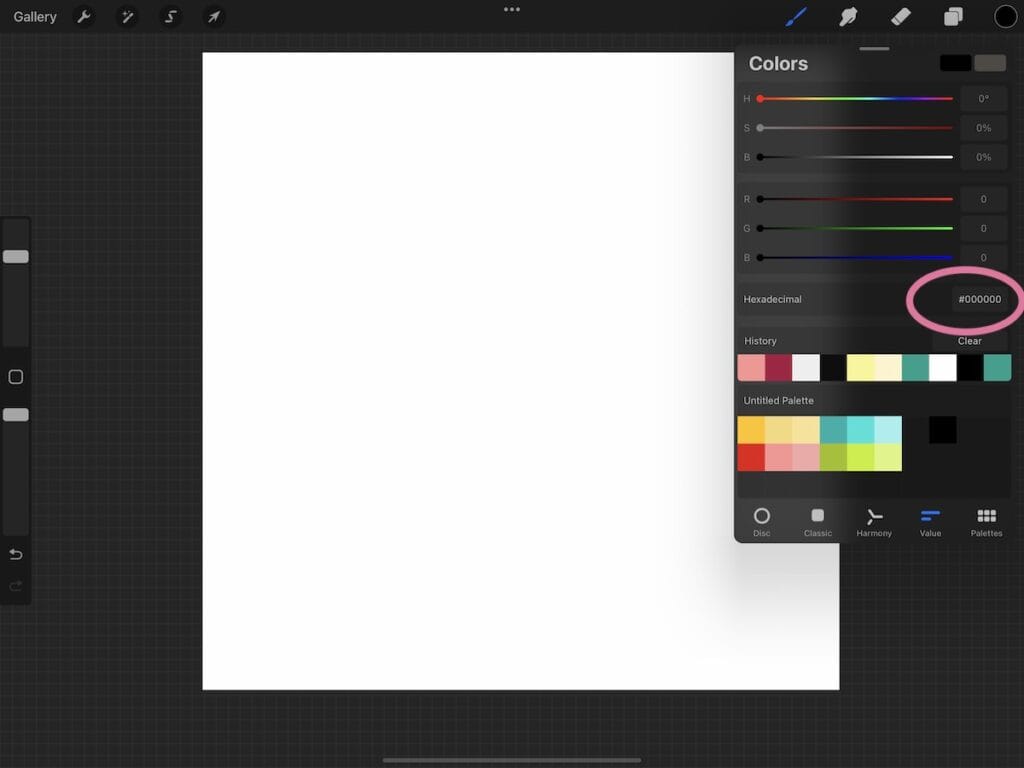Open the Actions wrench menu
This screenshot has height=768, width=1024.
pyautogui.click(x=85, y=16)
